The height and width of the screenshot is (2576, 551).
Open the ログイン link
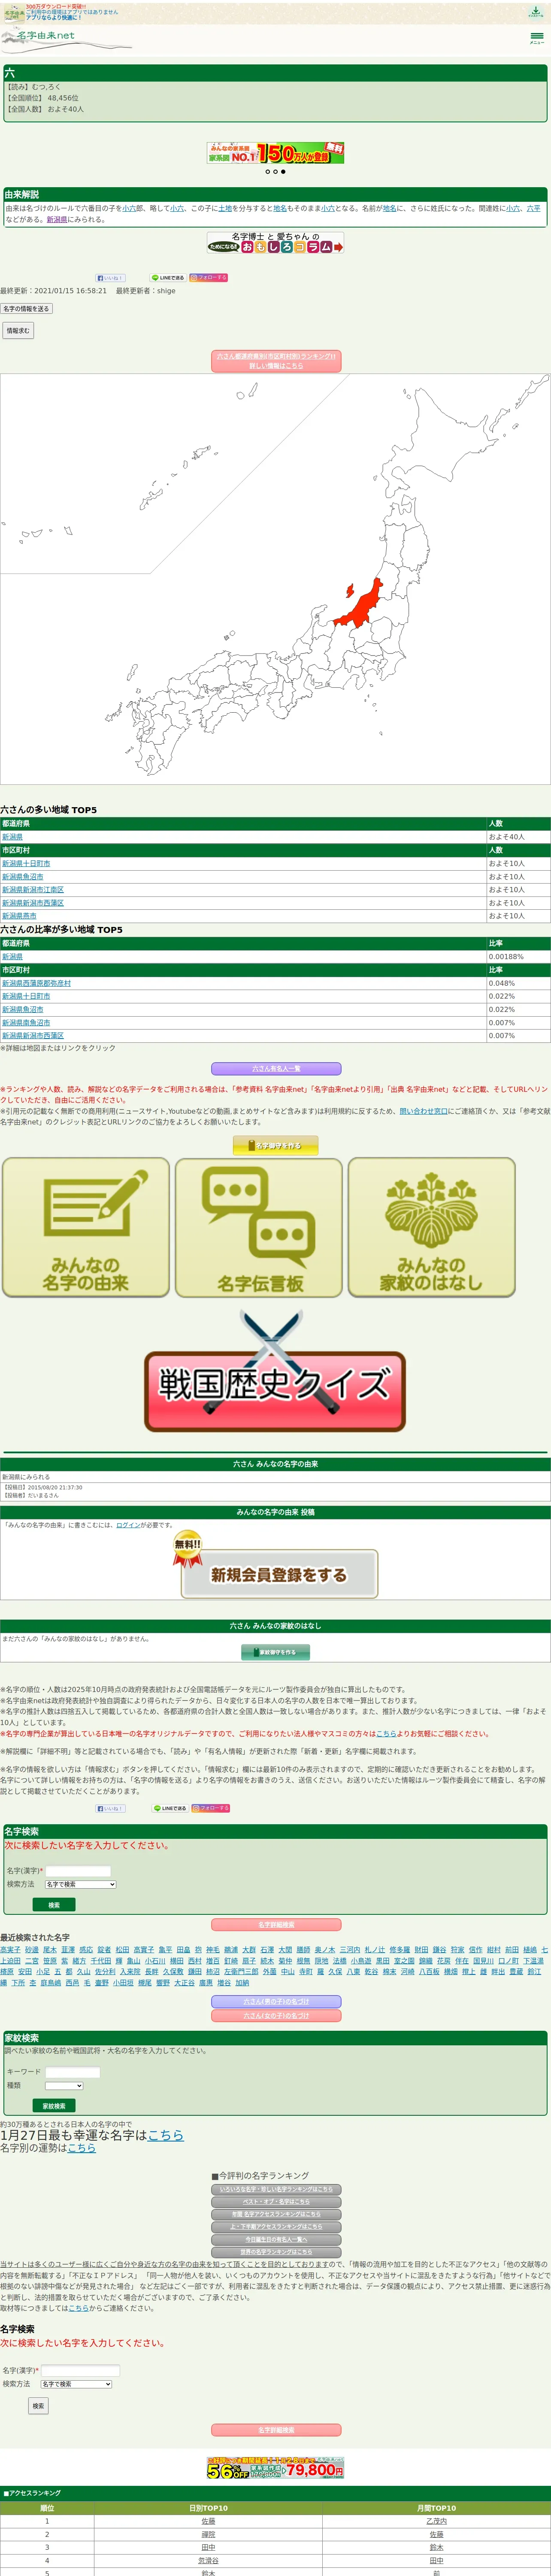128,1526
